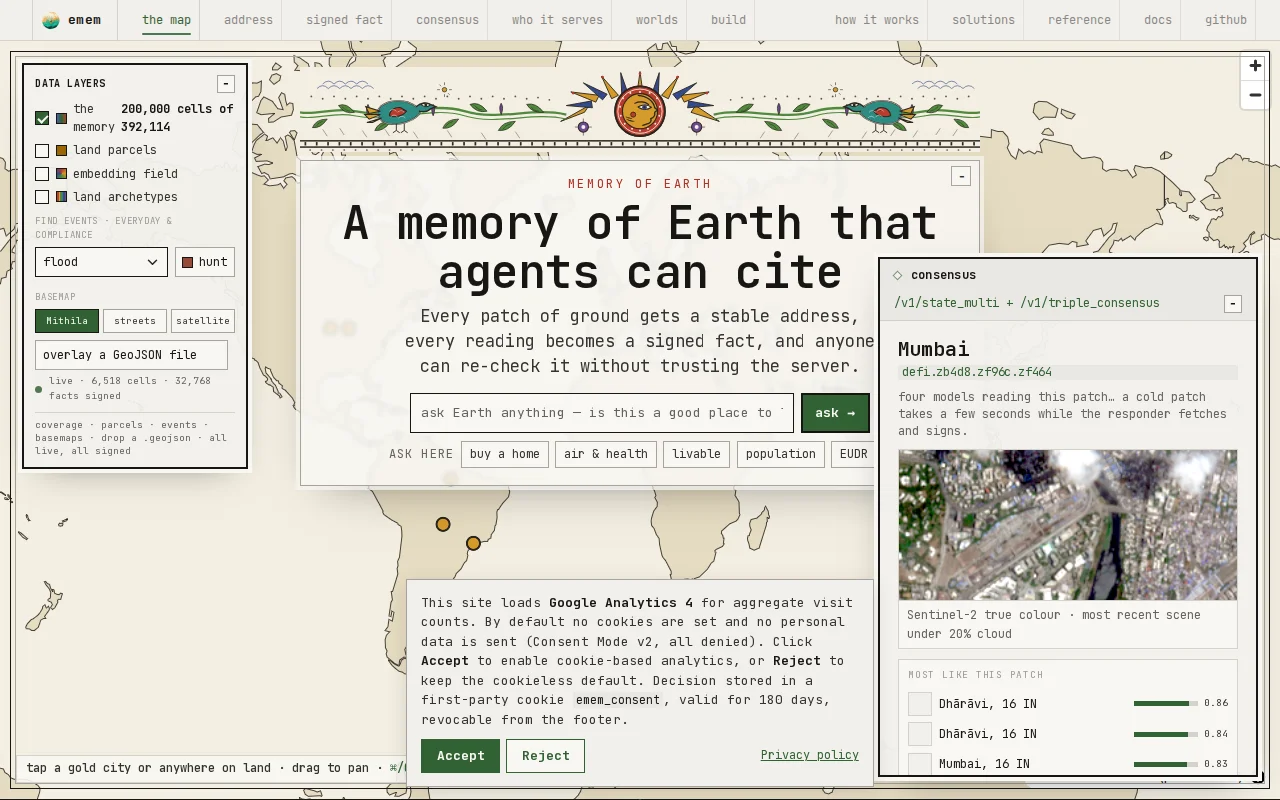
Task: Open the solutions menu item
Action: pos(983,20)
